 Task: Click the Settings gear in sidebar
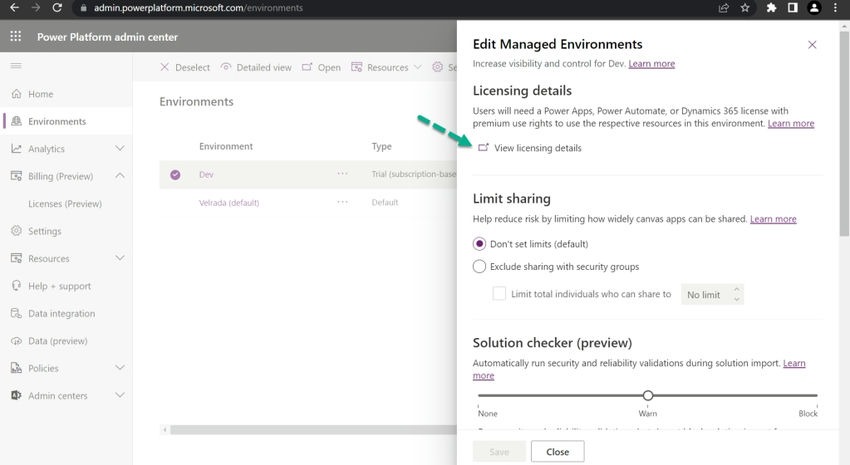click(x=16, y=231)
